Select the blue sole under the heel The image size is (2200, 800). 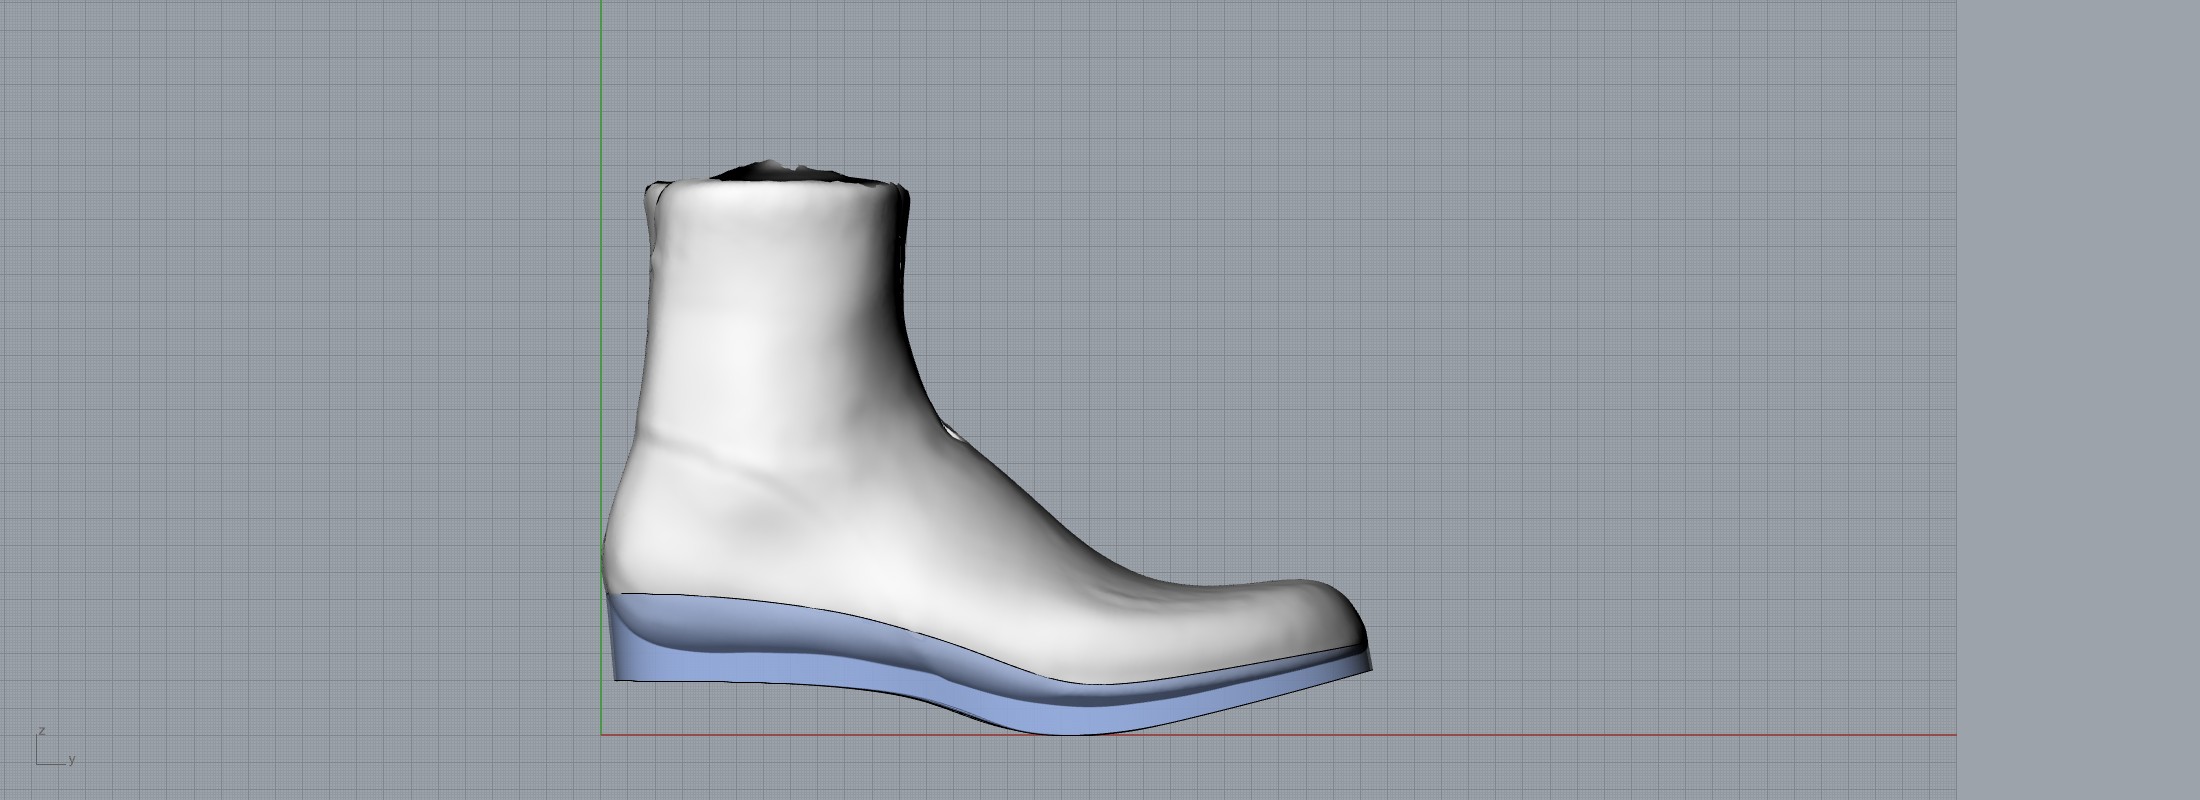point(660,660)
